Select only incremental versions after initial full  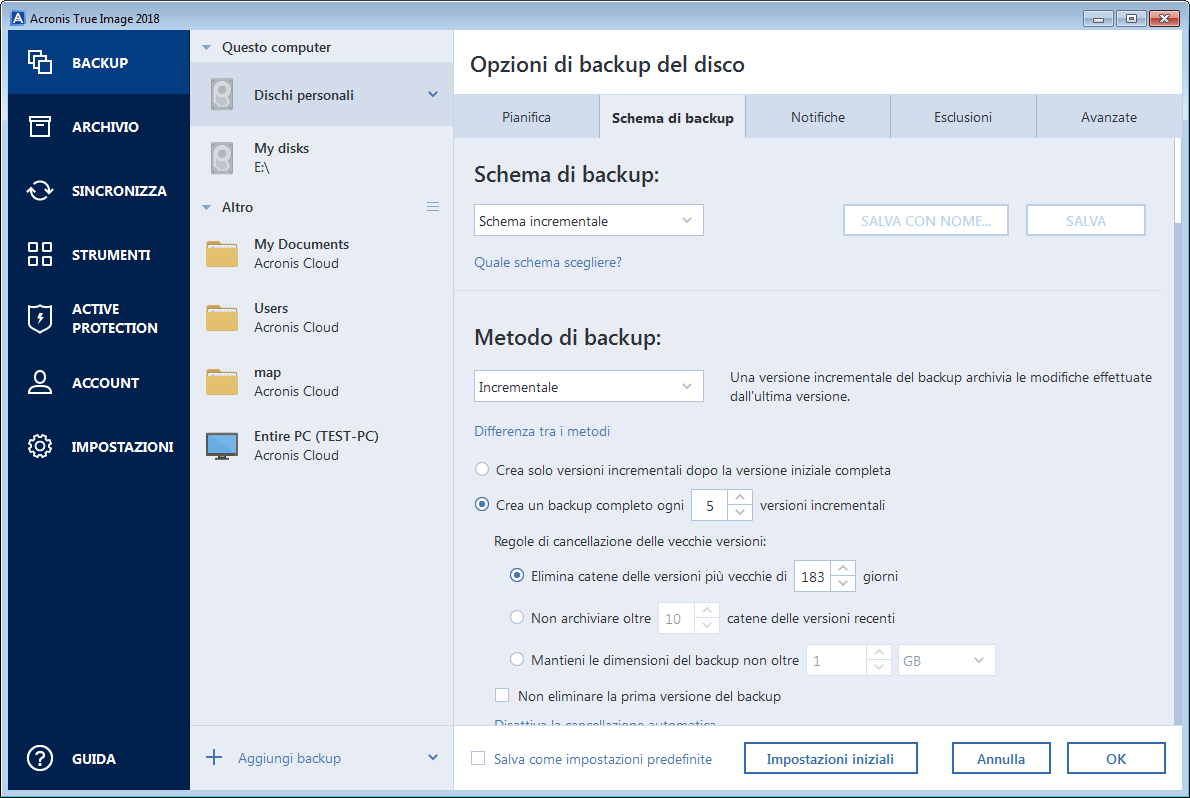[x=481, y=469]
